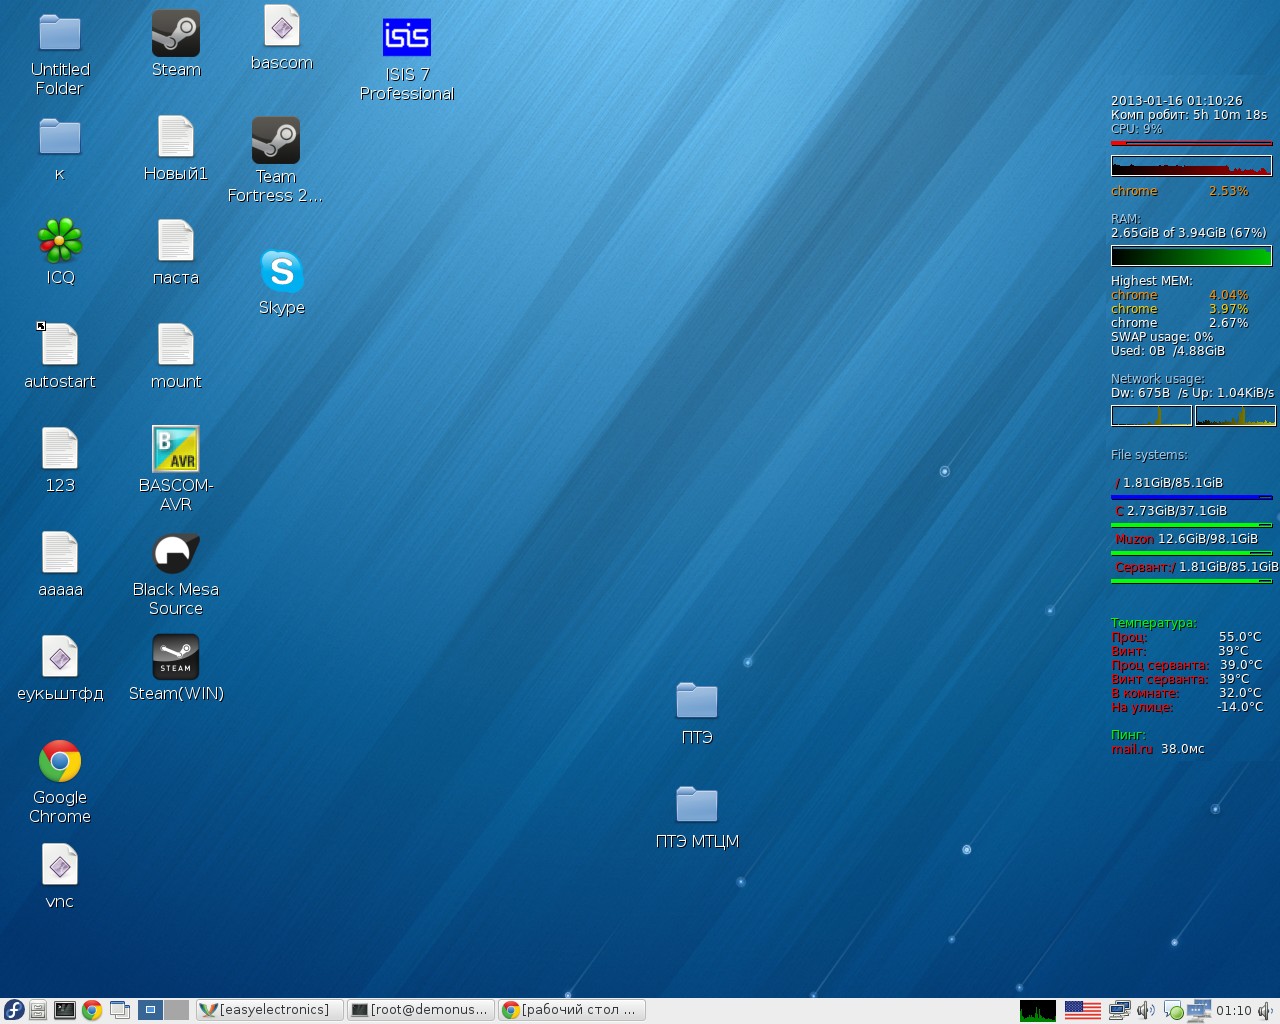1280x1024 pixels.
Task: Click the green CPU graph in the panel
Action: (1037, 1010)
